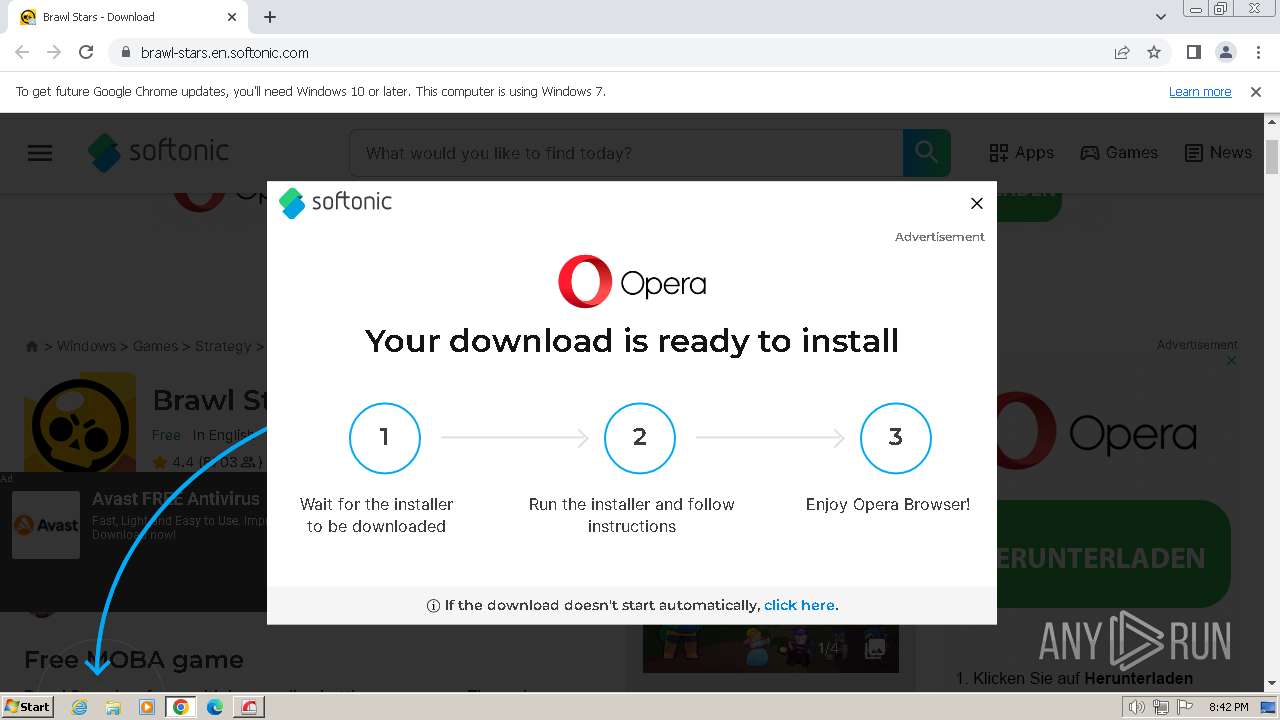Image resolution: width=1280 pixels, height=720 pixels.
Task: Reload the page
Action: (x=86, y=52)
